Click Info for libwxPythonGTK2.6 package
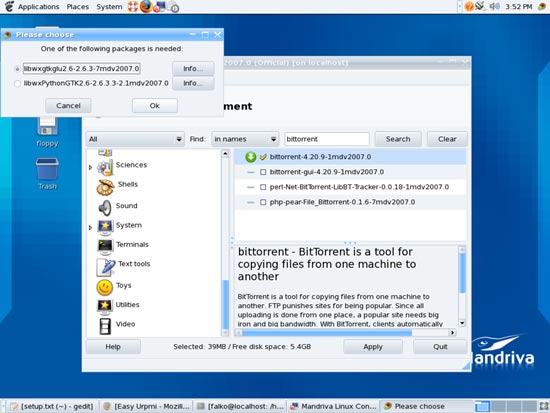The width and height of the screenshot is (550, 413). (193, 83)
